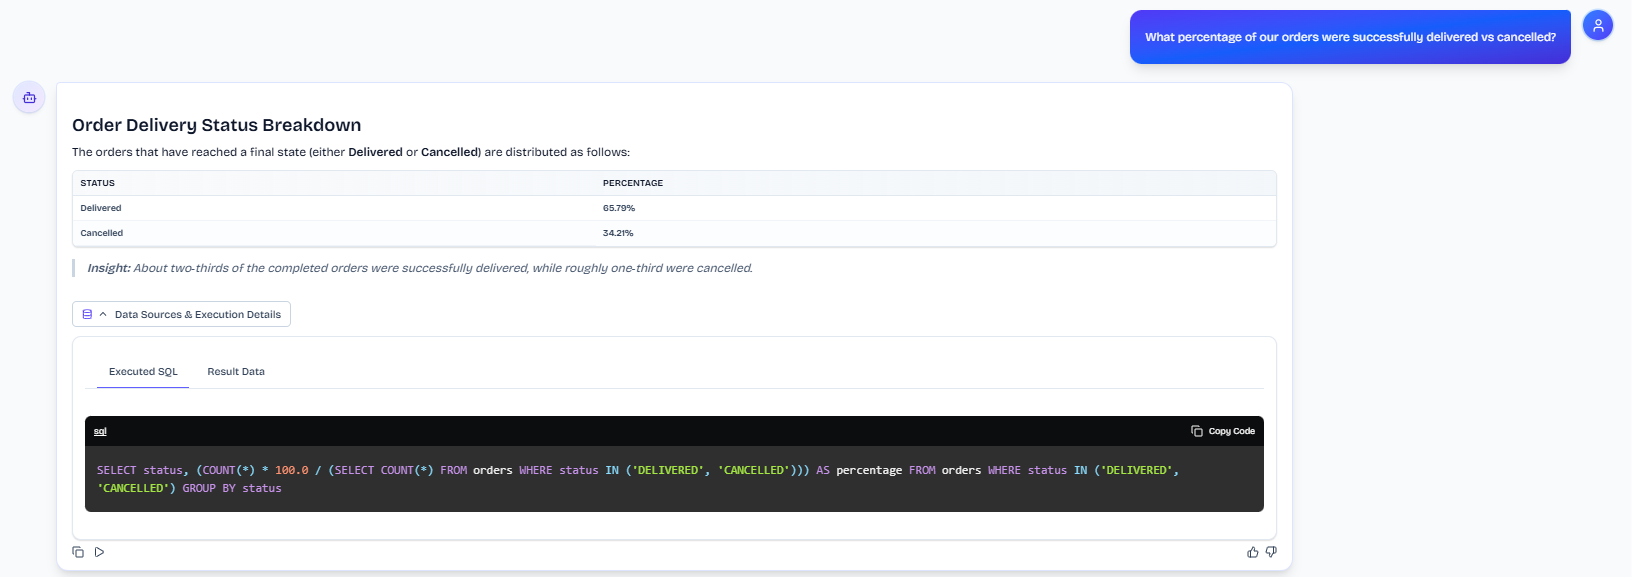This screenshot has width=1632, height=577.
Task: Click the user profile avatar icon
Action: [x=1598, y=25]
